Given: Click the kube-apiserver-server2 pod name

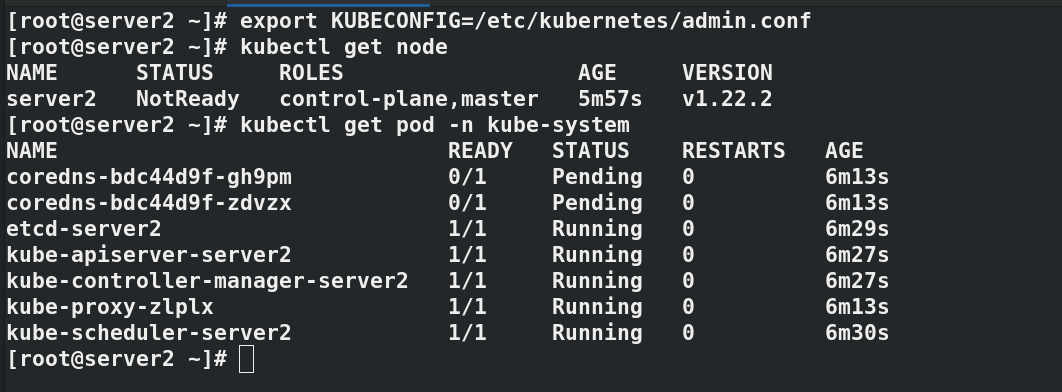Looking at the screenshot, I should pyautogui.click(x=149, y=255).
